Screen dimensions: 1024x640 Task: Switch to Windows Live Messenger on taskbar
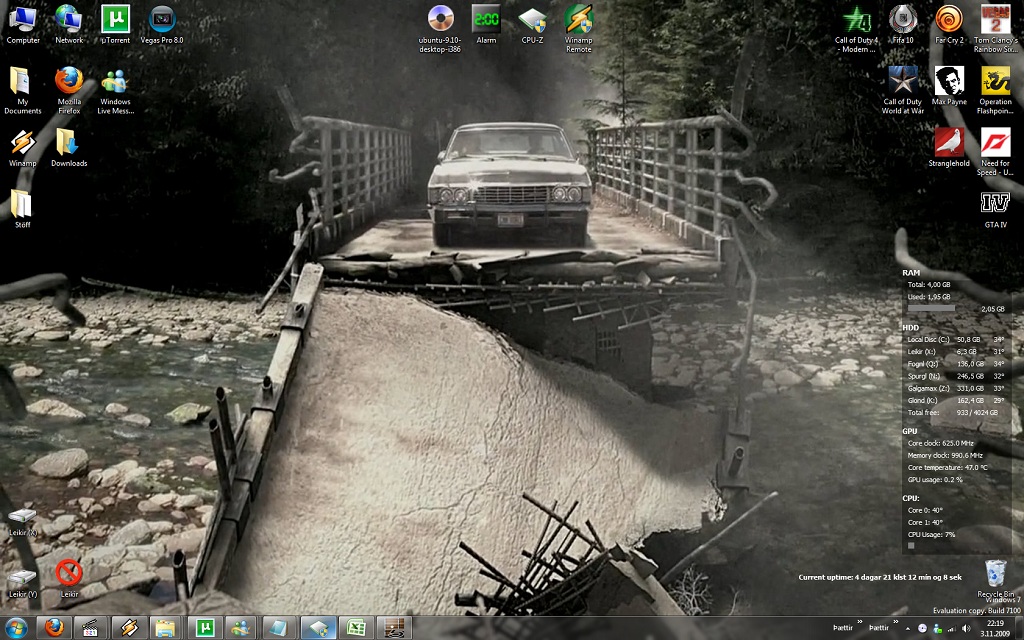tap(242, 628)
